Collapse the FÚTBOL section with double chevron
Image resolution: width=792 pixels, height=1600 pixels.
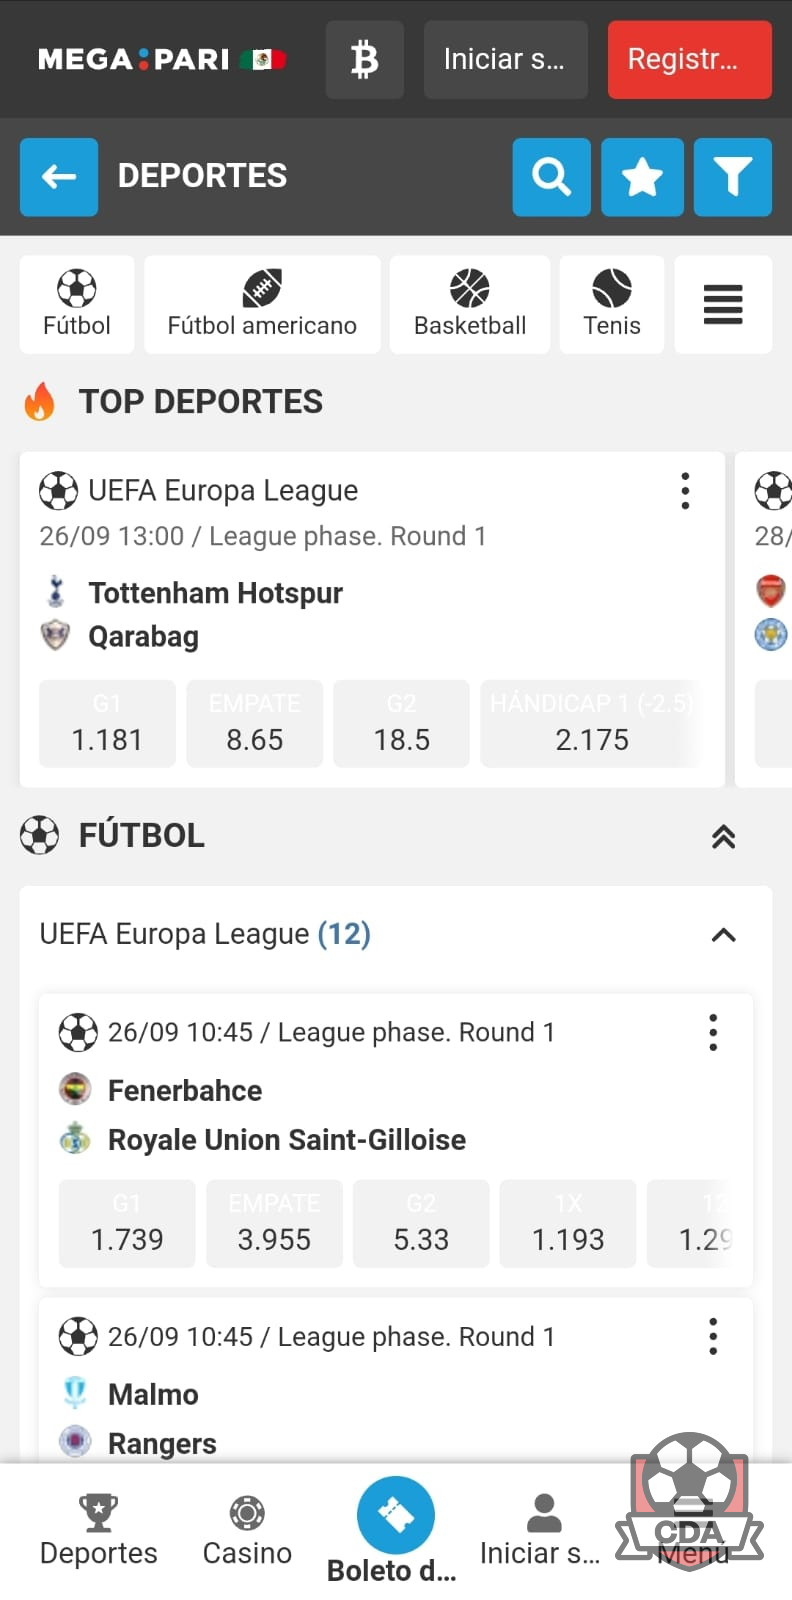click(723, 837)
